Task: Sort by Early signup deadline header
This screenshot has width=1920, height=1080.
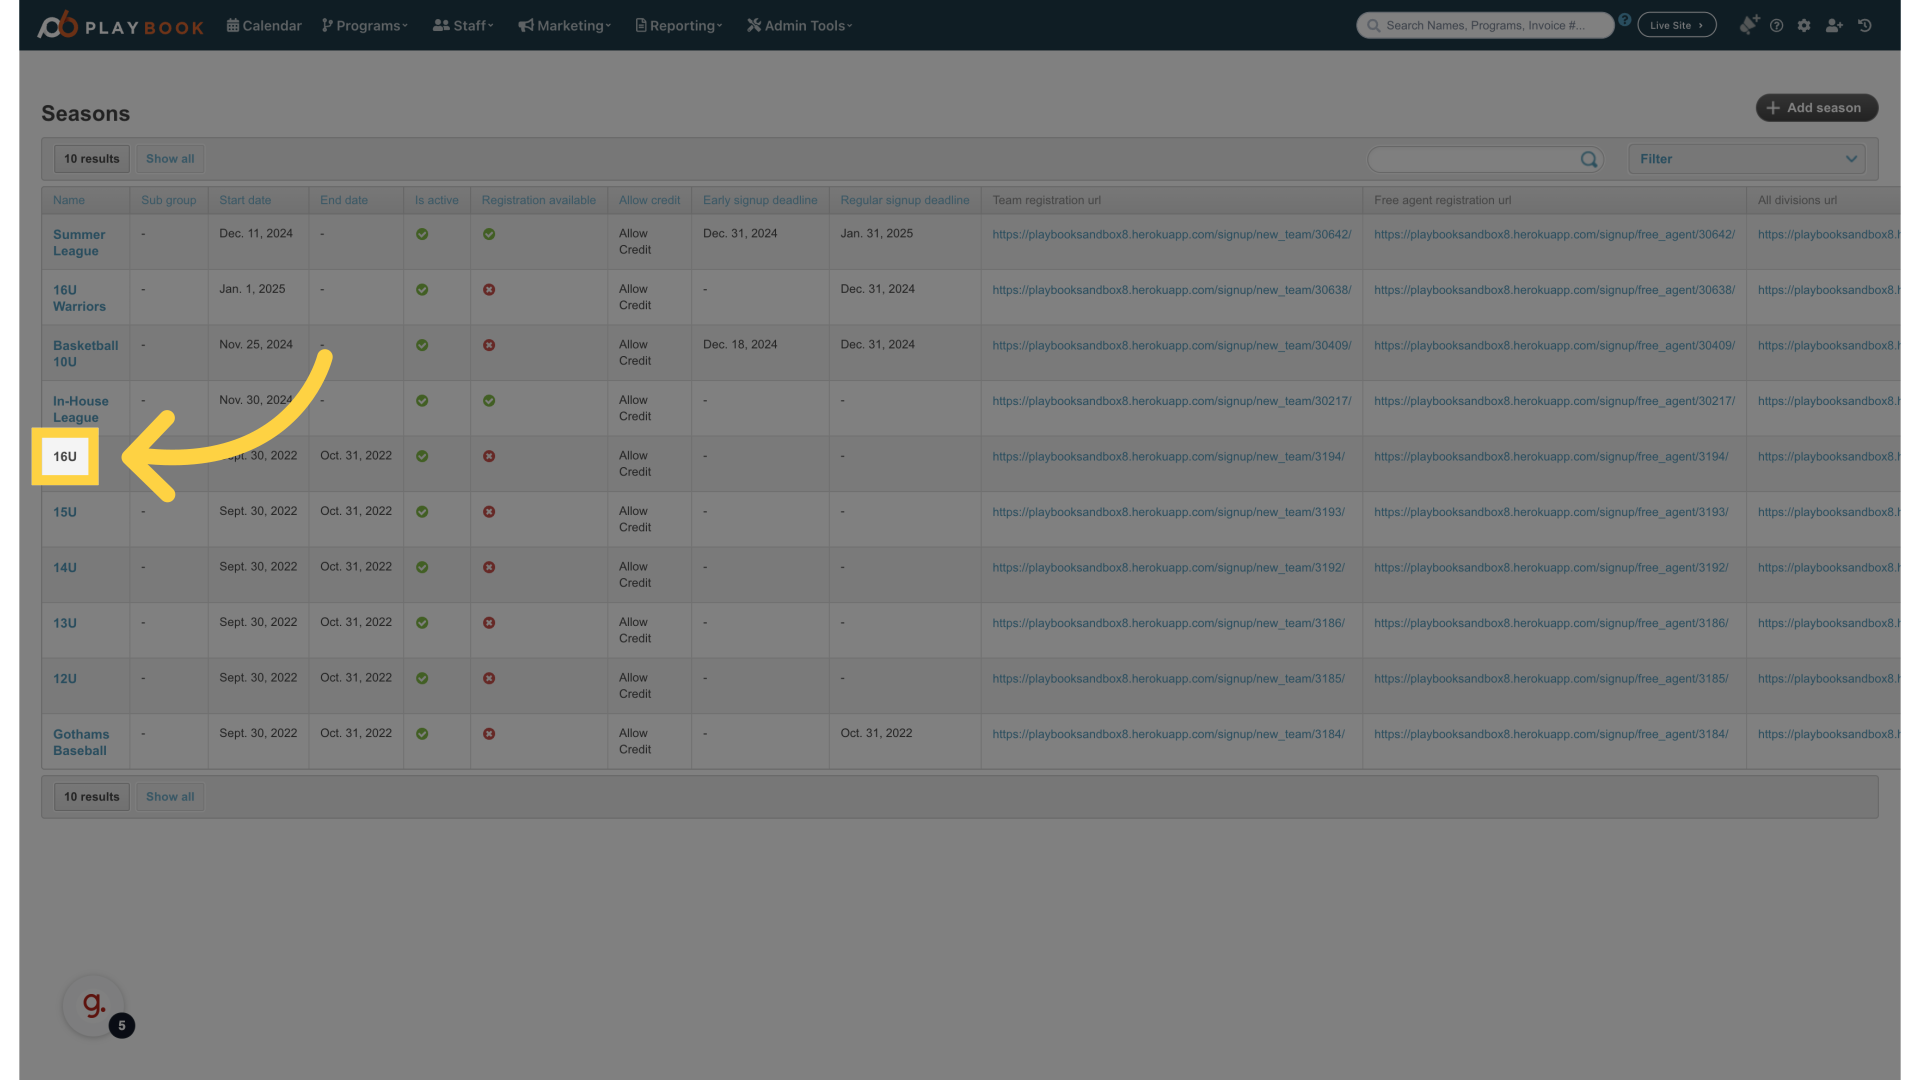Action: tap(760, 200)
